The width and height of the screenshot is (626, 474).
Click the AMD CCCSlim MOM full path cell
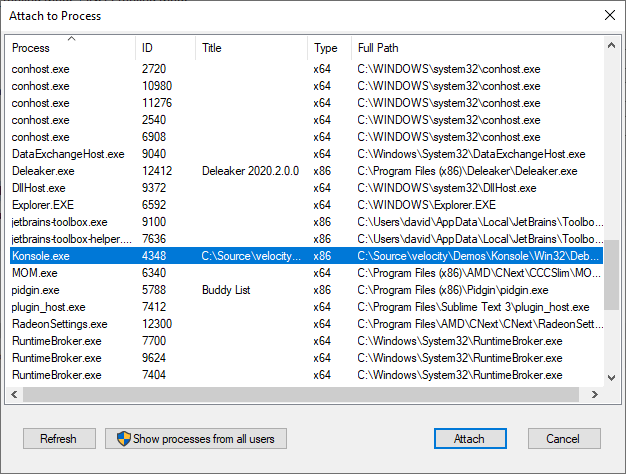pos(480,273)
